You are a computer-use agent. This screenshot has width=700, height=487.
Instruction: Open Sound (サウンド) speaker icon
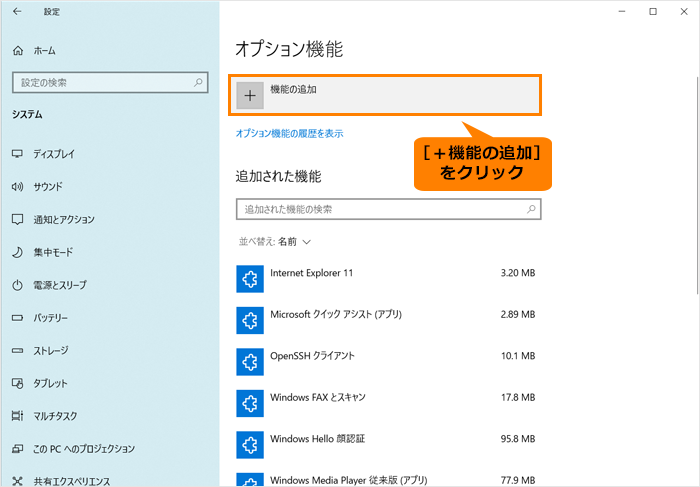17,187
